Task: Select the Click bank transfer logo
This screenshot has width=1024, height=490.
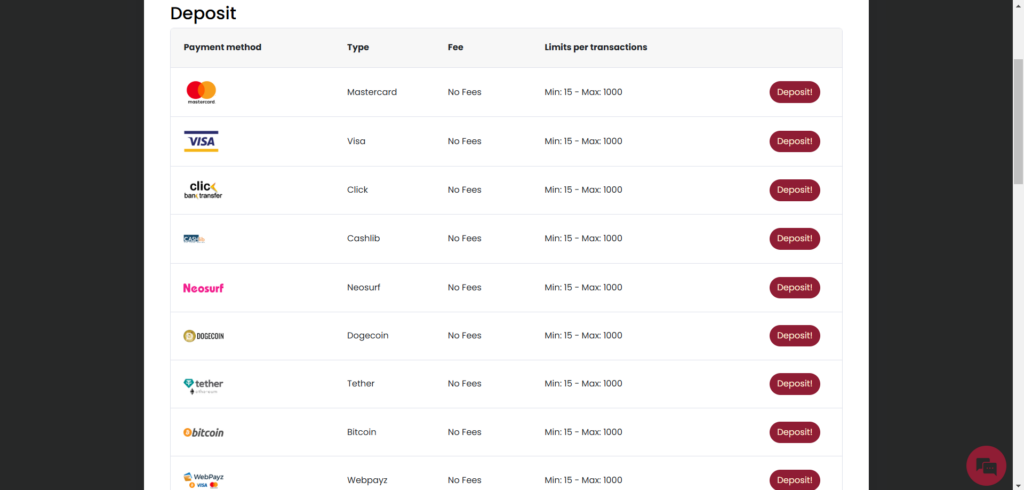Action: (203, 190)
